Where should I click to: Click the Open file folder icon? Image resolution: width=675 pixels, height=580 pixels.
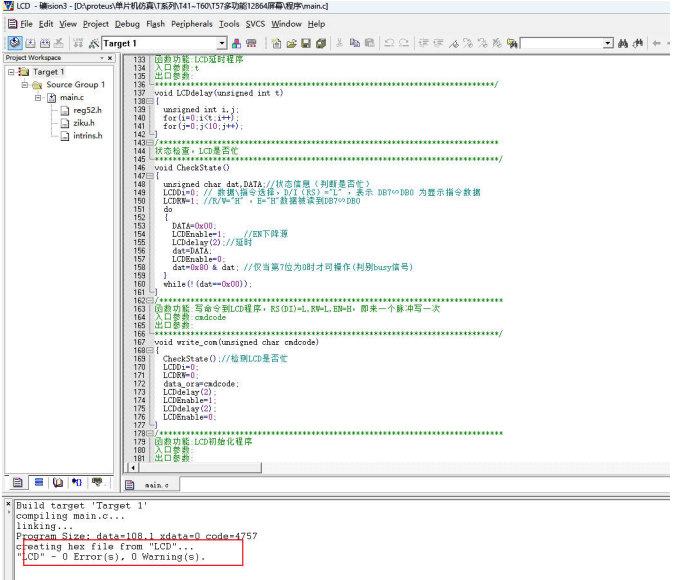pyautogui.click(x=291, y=43)
